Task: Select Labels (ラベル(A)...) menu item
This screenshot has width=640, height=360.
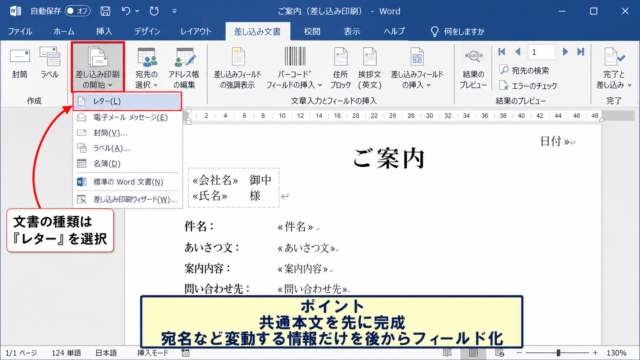Action: pos(127,148)
